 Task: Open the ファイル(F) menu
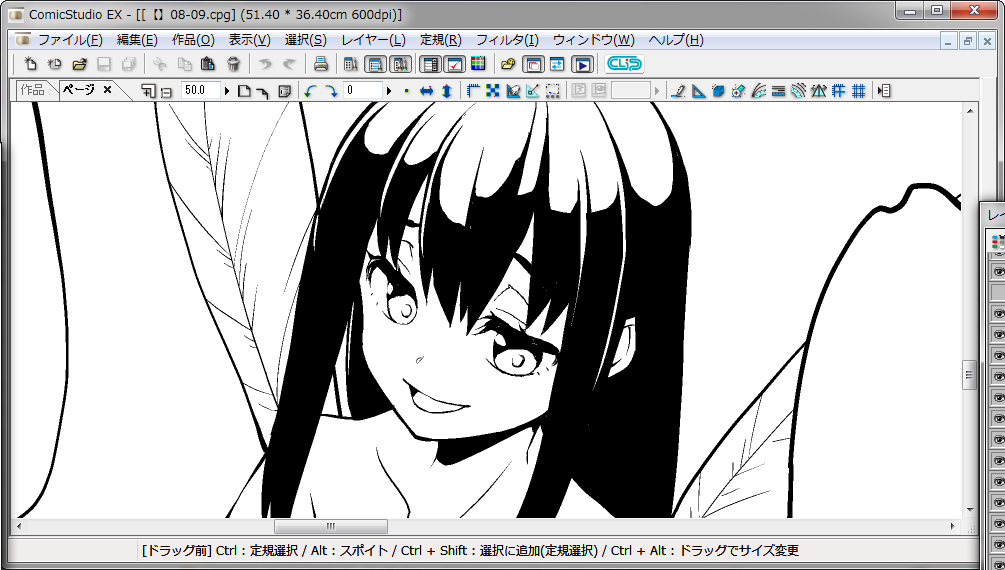click(x=71, y=40)
